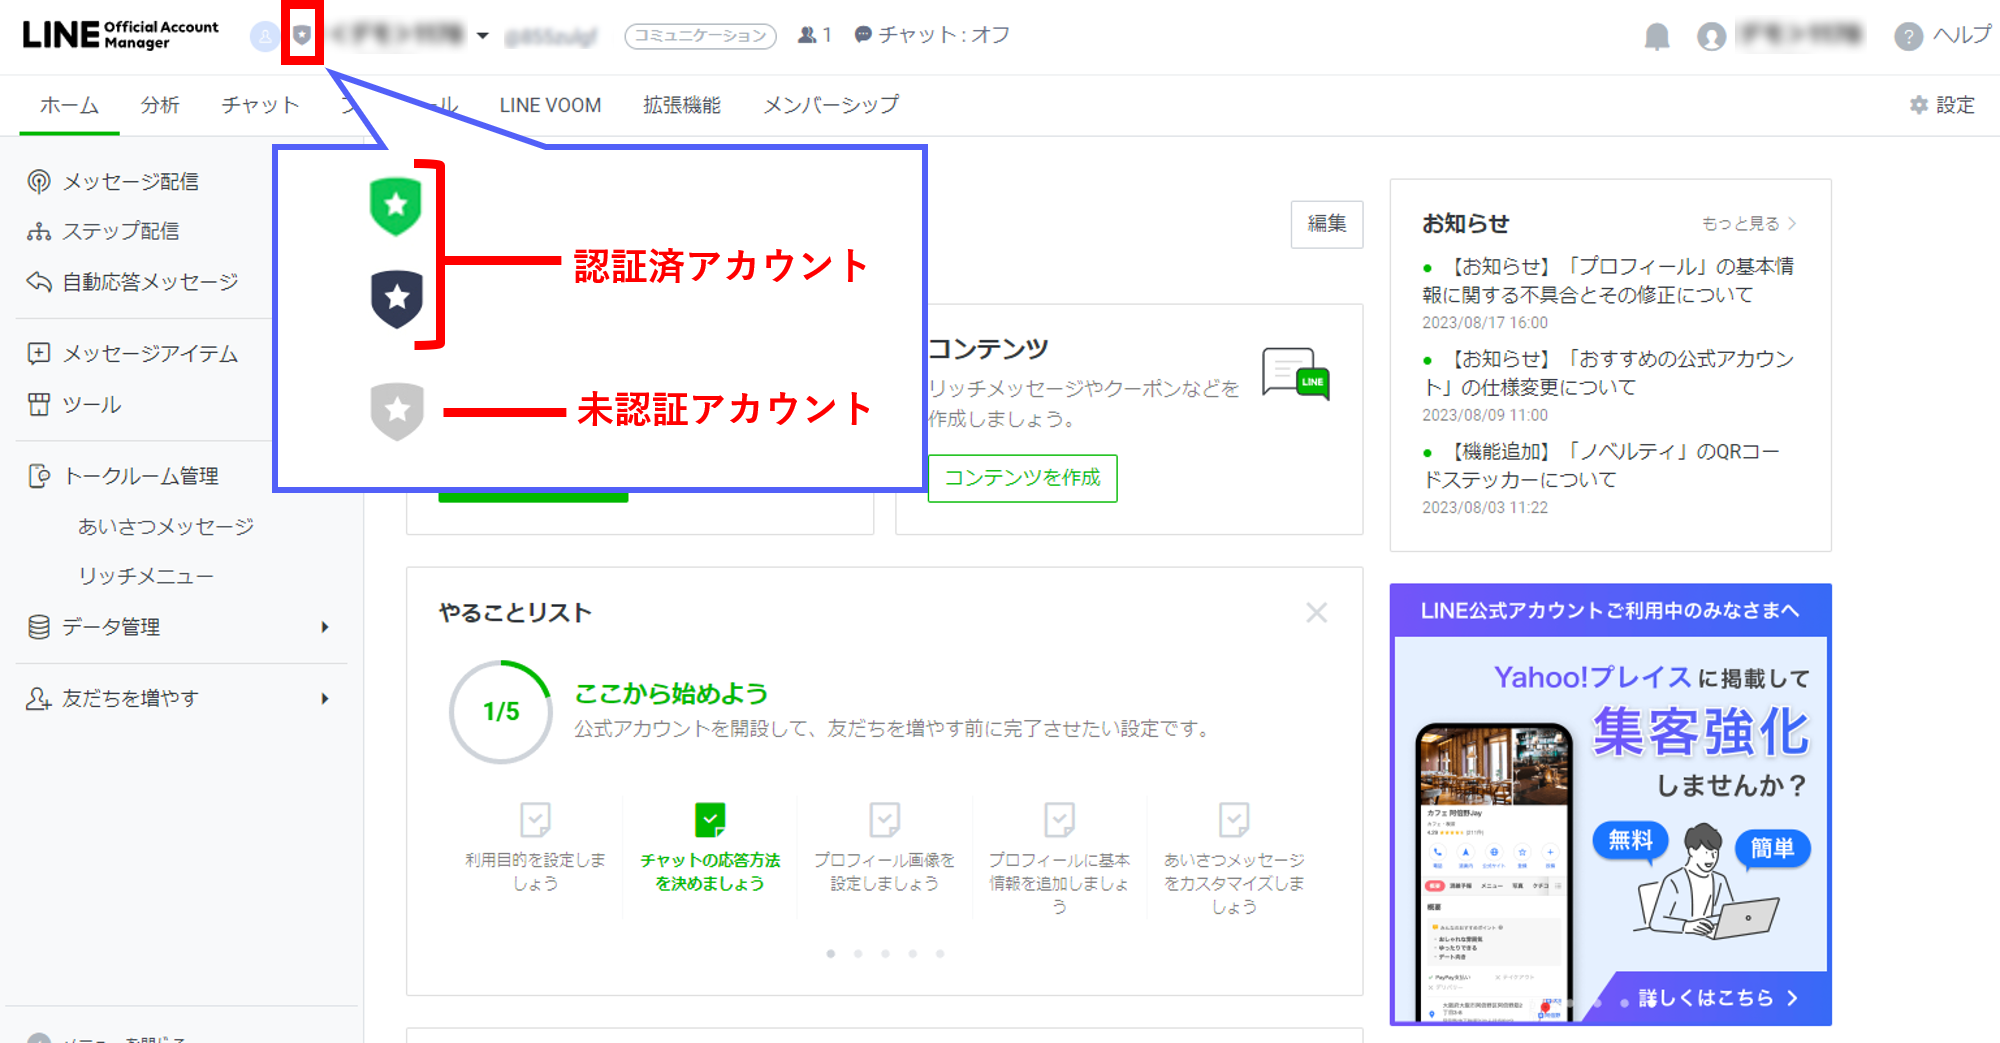2000x1043 pixels.
Task: Select the first やることリスト pagination dot
Action: click(831, 953)
